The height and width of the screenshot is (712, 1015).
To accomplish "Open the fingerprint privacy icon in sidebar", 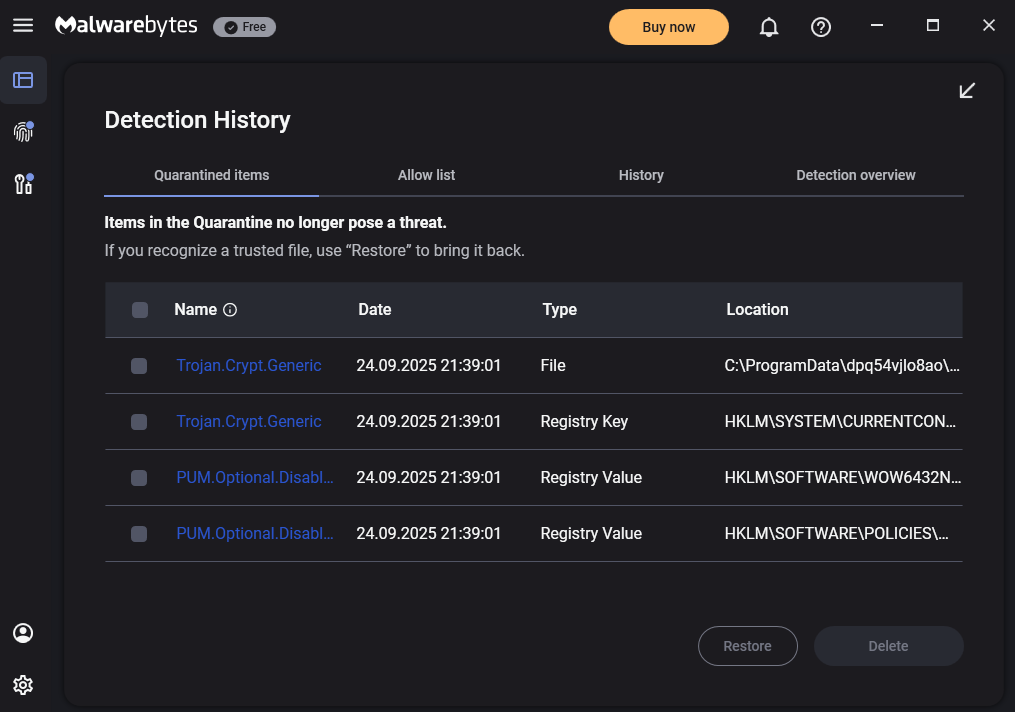I will (24, 132).
